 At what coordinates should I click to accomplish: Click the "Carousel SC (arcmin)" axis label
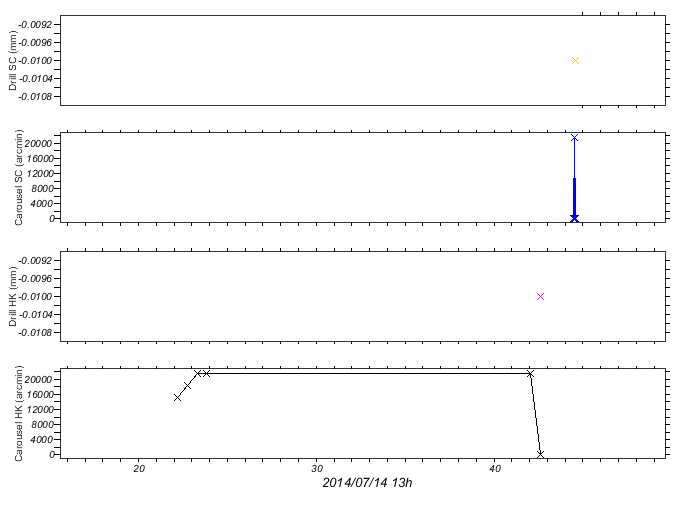pos(18,177)
